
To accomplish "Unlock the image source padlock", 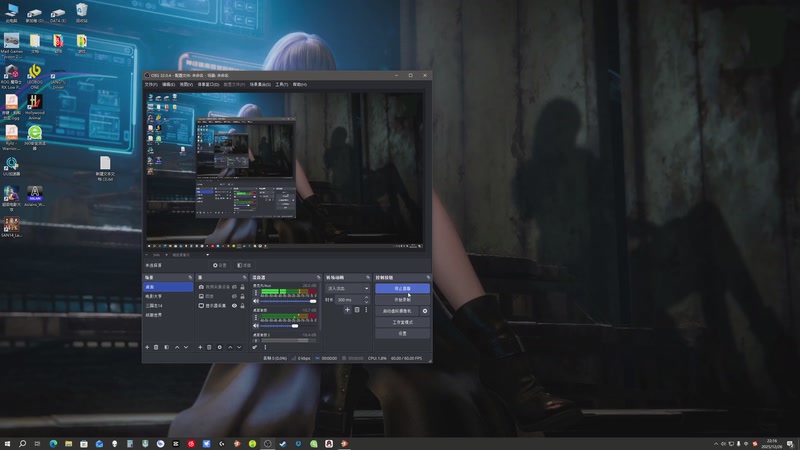I will [x=242, y=296].
